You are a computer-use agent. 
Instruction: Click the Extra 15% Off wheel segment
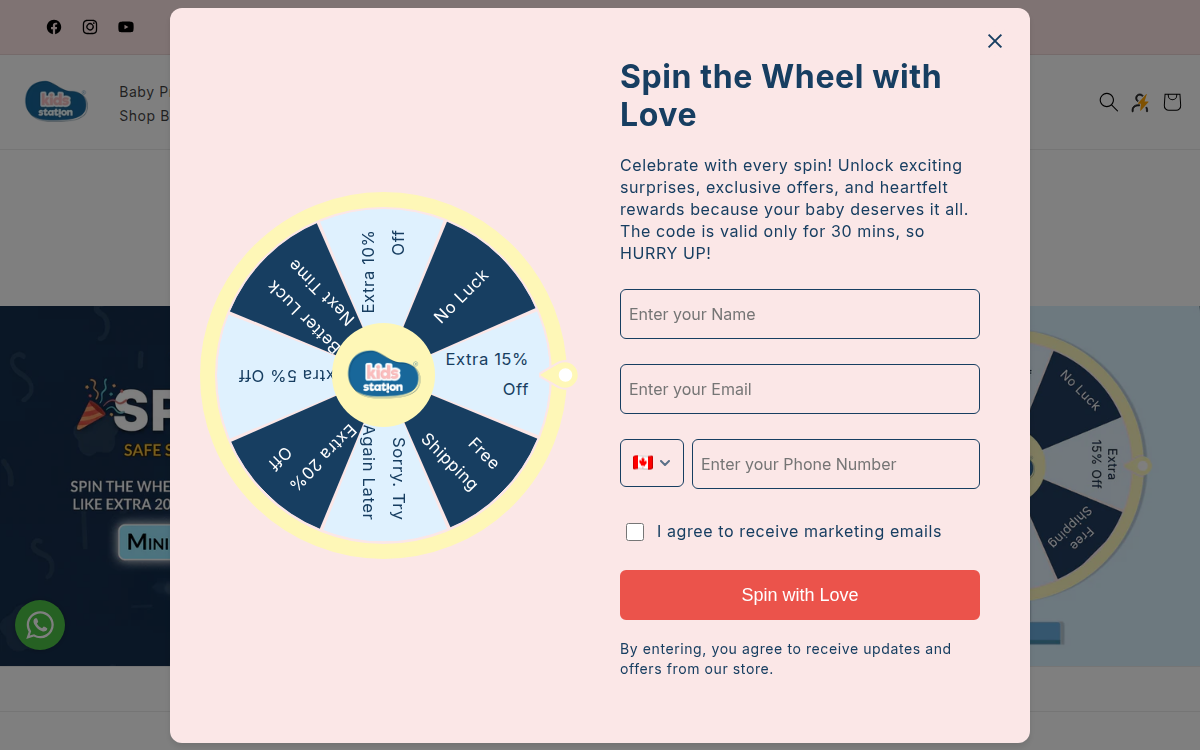tap(488, 374)
